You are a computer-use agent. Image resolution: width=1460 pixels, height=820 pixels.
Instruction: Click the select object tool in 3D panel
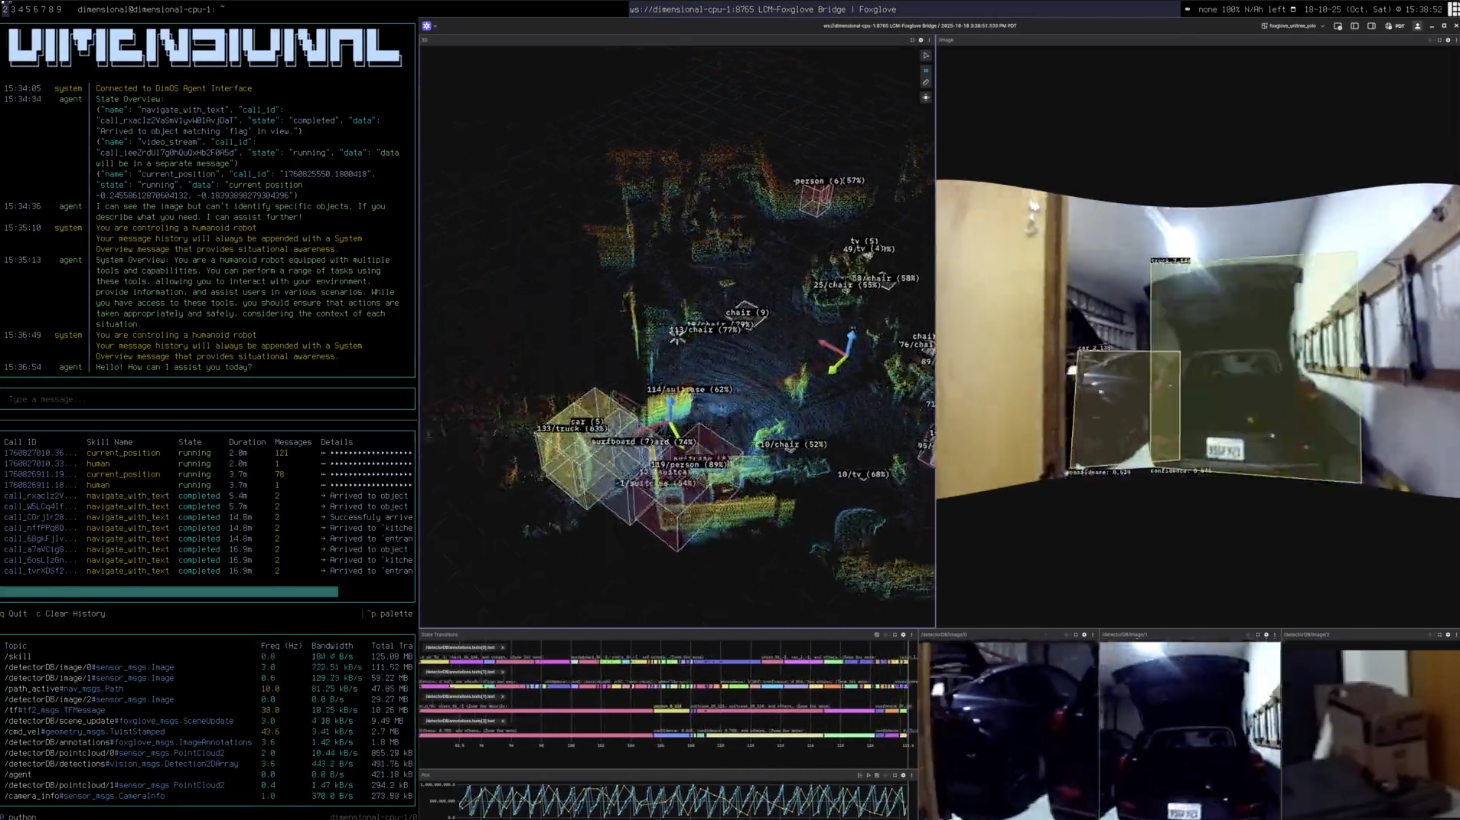click(x=926, y=56)
